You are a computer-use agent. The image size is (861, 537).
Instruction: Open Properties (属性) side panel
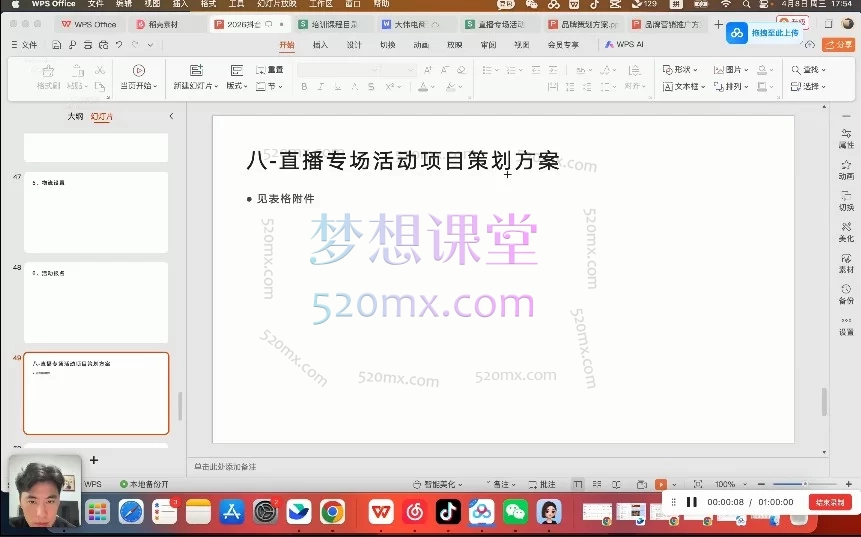846,138
